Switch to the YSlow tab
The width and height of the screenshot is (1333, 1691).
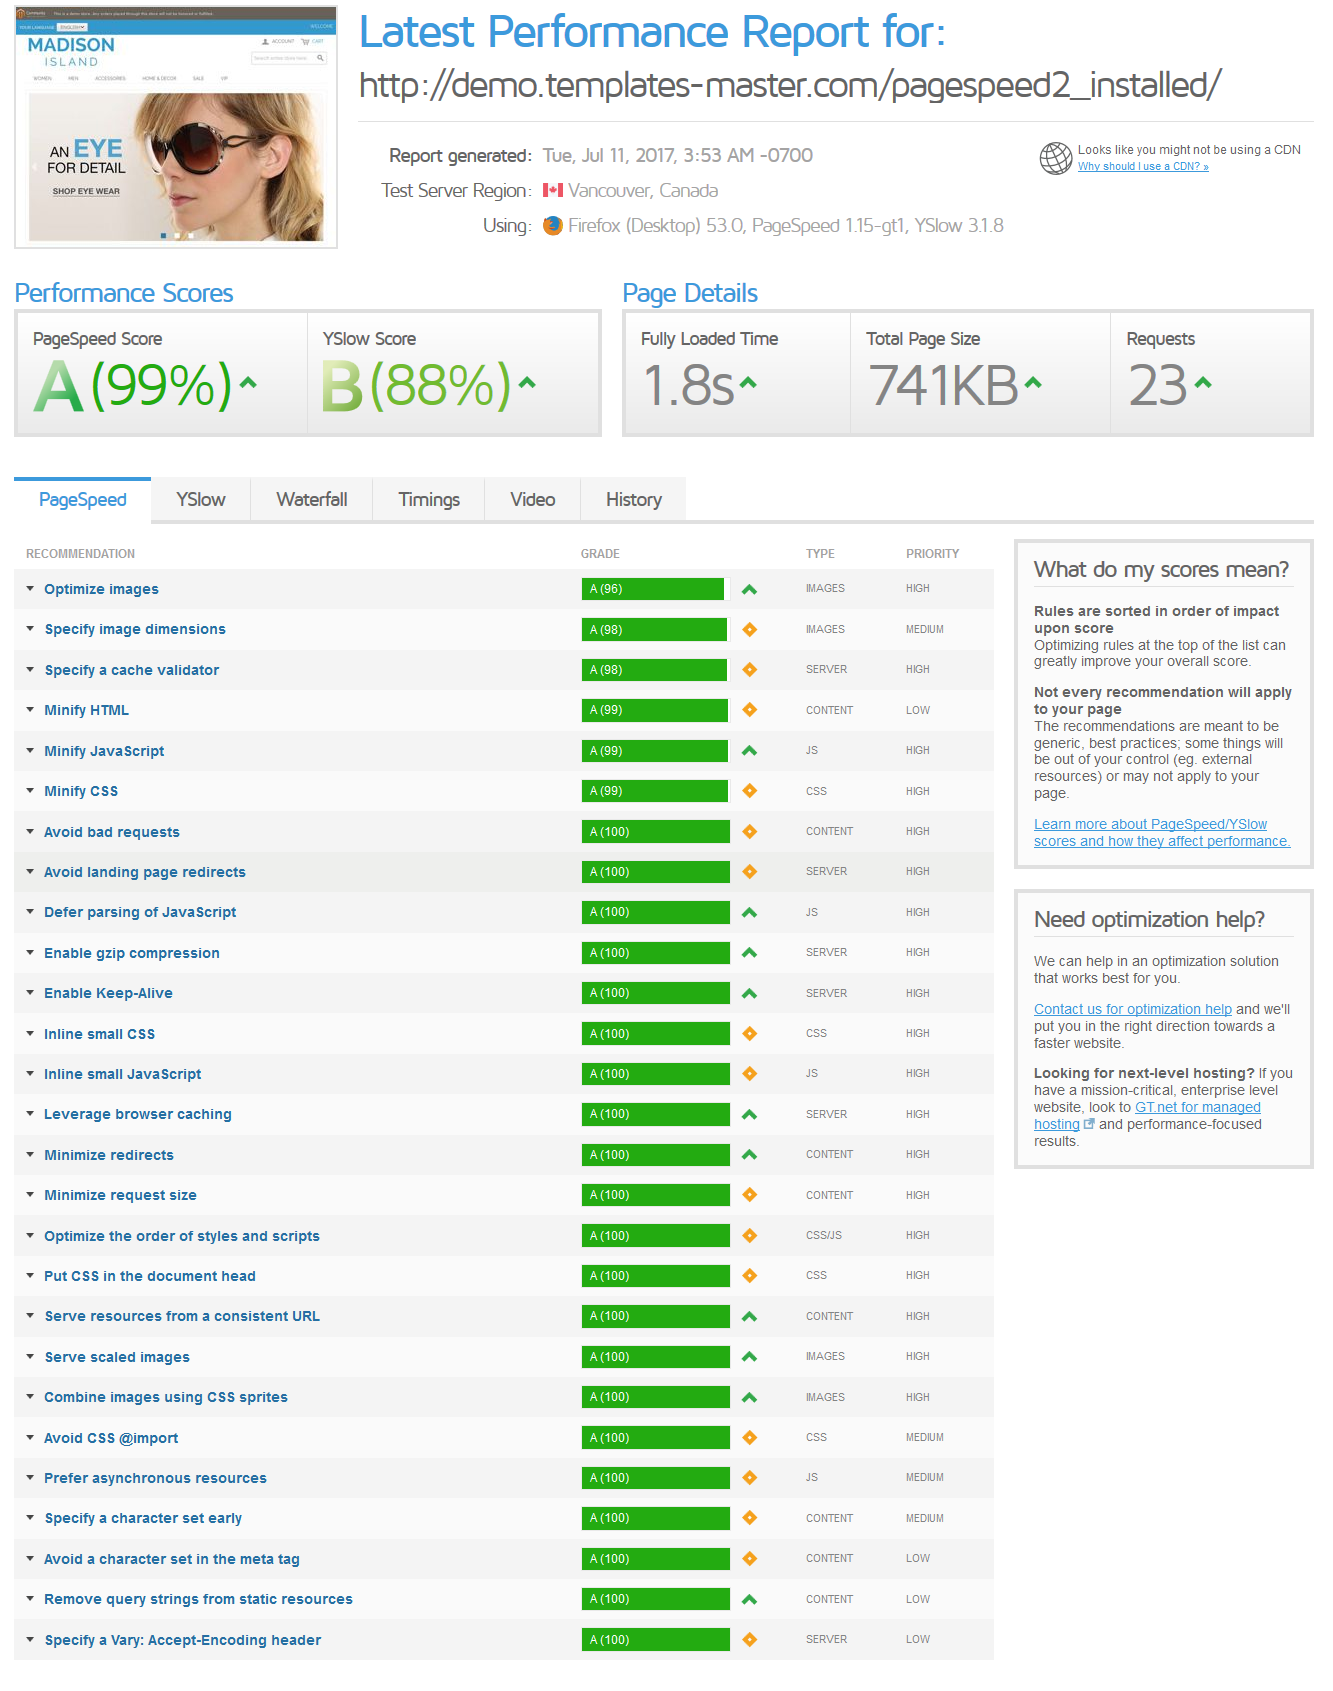pyautogui.click(x=200, y=500)
